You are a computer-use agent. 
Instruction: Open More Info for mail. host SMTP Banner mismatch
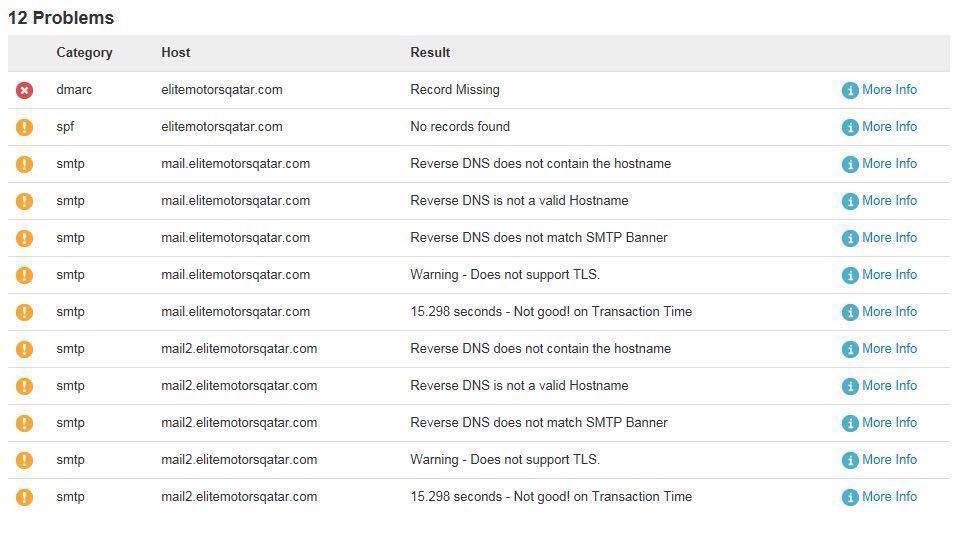click(889, 238)
